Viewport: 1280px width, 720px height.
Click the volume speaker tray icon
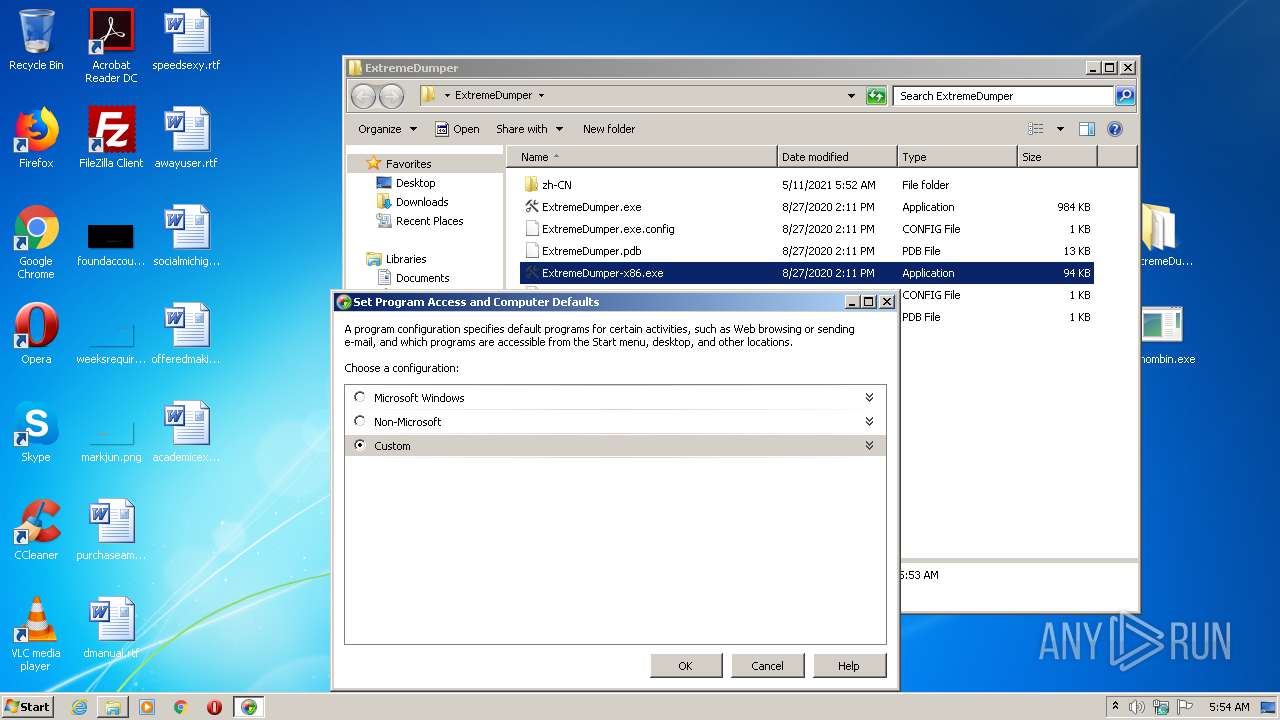tap(1137, 707)
